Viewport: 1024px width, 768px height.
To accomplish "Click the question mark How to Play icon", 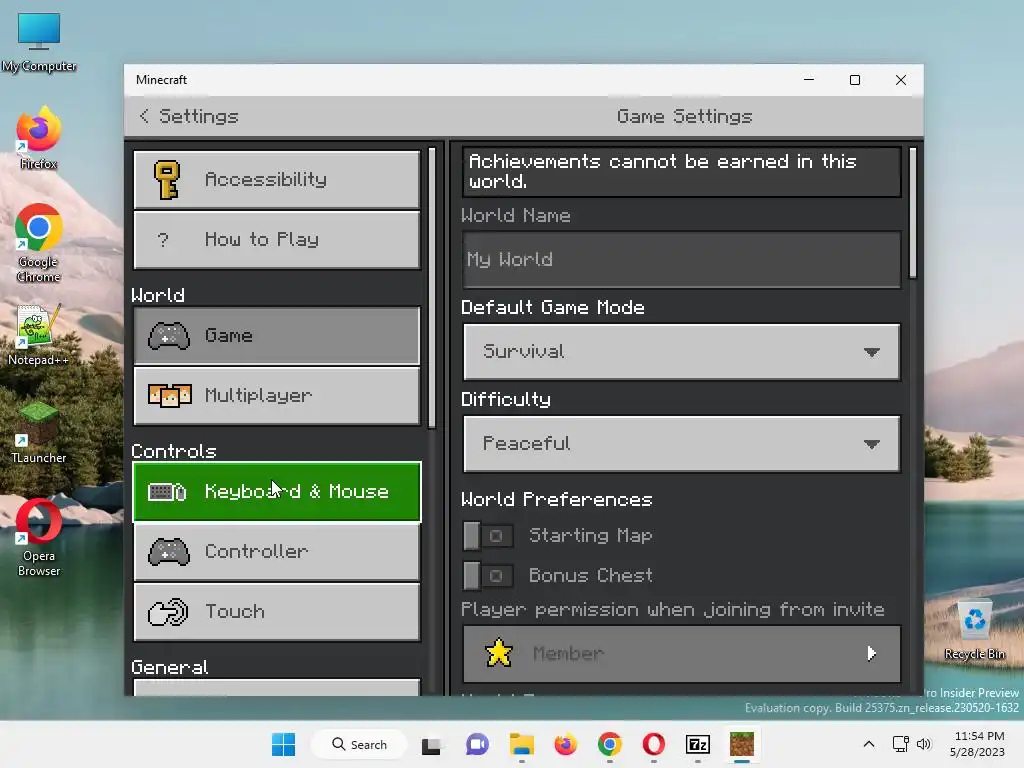I will coord(163,240).
